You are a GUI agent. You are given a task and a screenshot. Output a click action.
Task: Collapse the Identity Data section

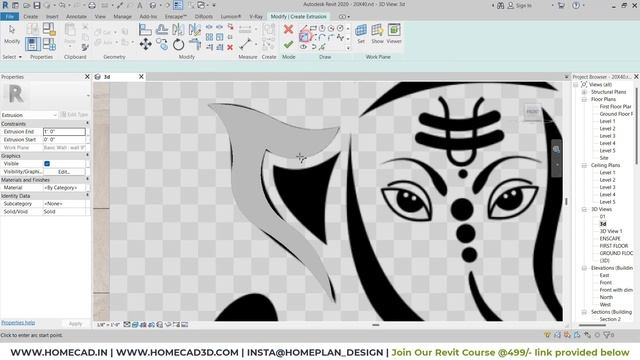(x=87, y=196)
